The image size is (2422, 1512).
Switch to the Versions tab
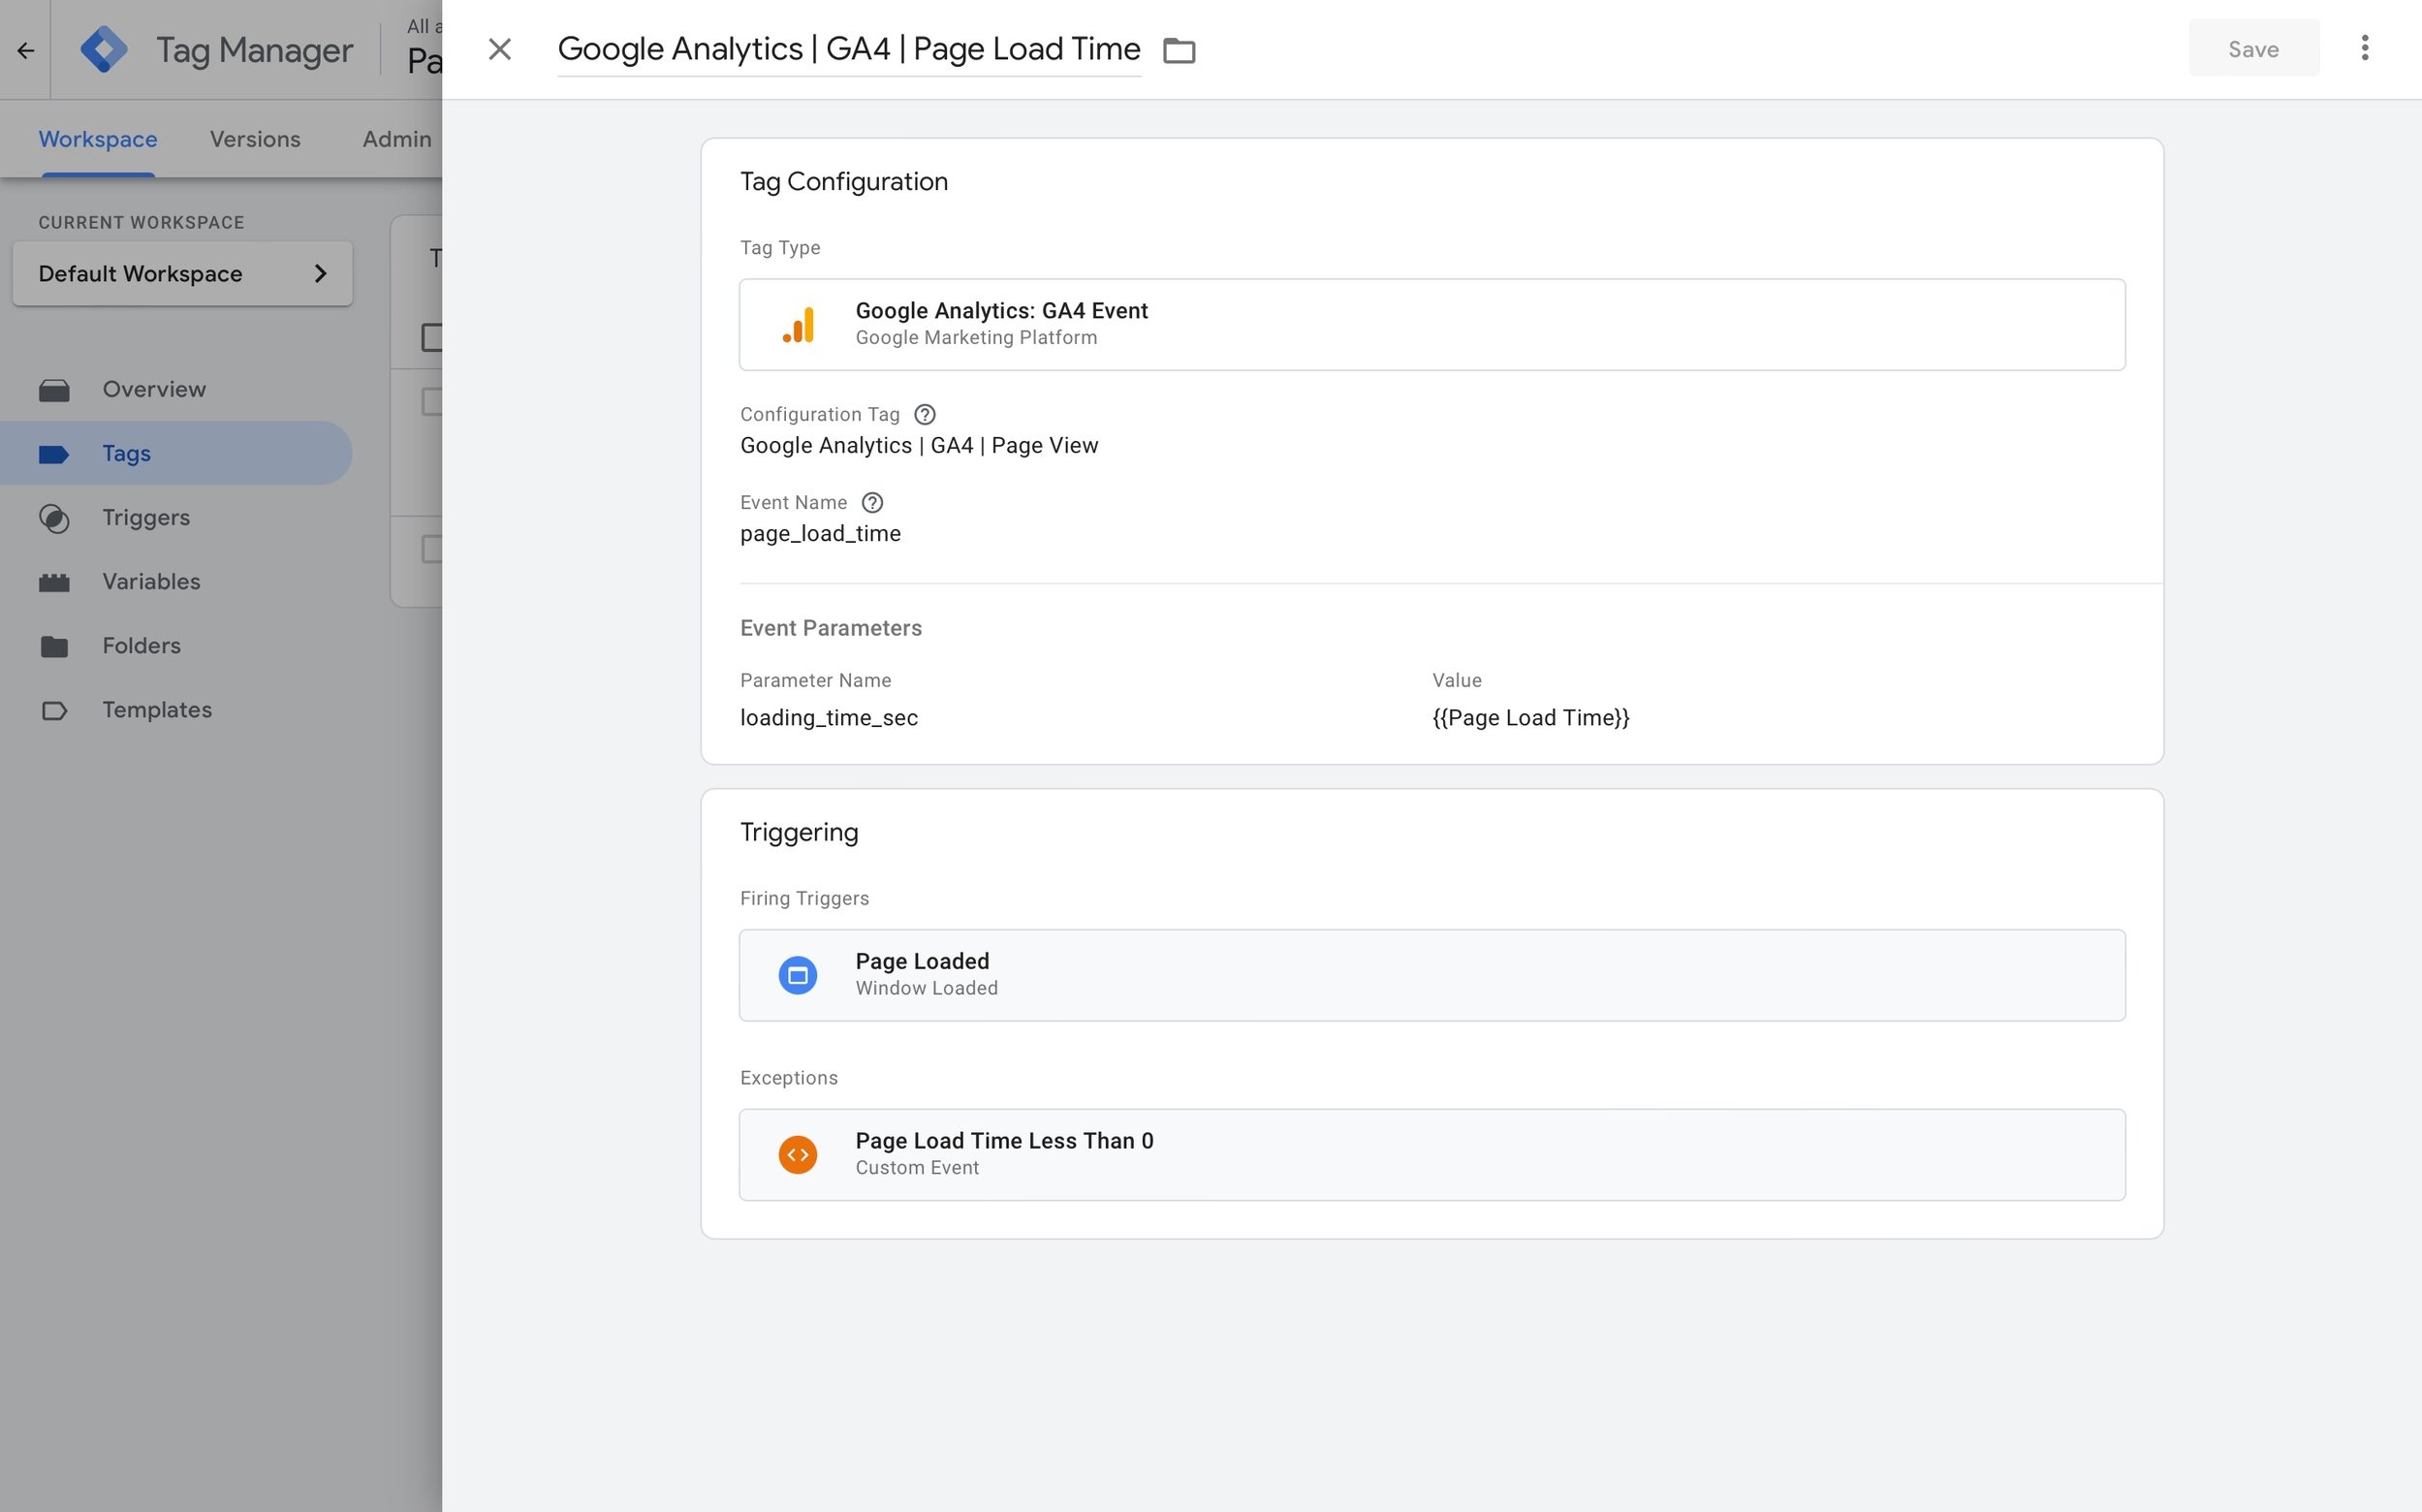coord(255,139)
